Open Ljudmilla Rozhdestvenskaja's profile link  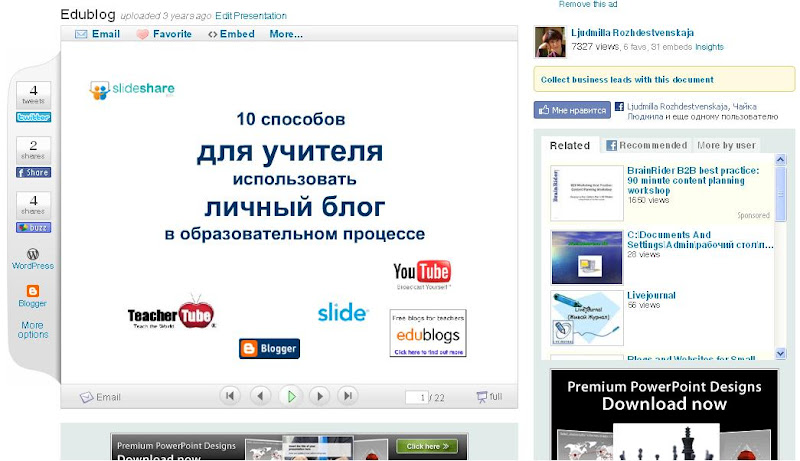(632, 33)
